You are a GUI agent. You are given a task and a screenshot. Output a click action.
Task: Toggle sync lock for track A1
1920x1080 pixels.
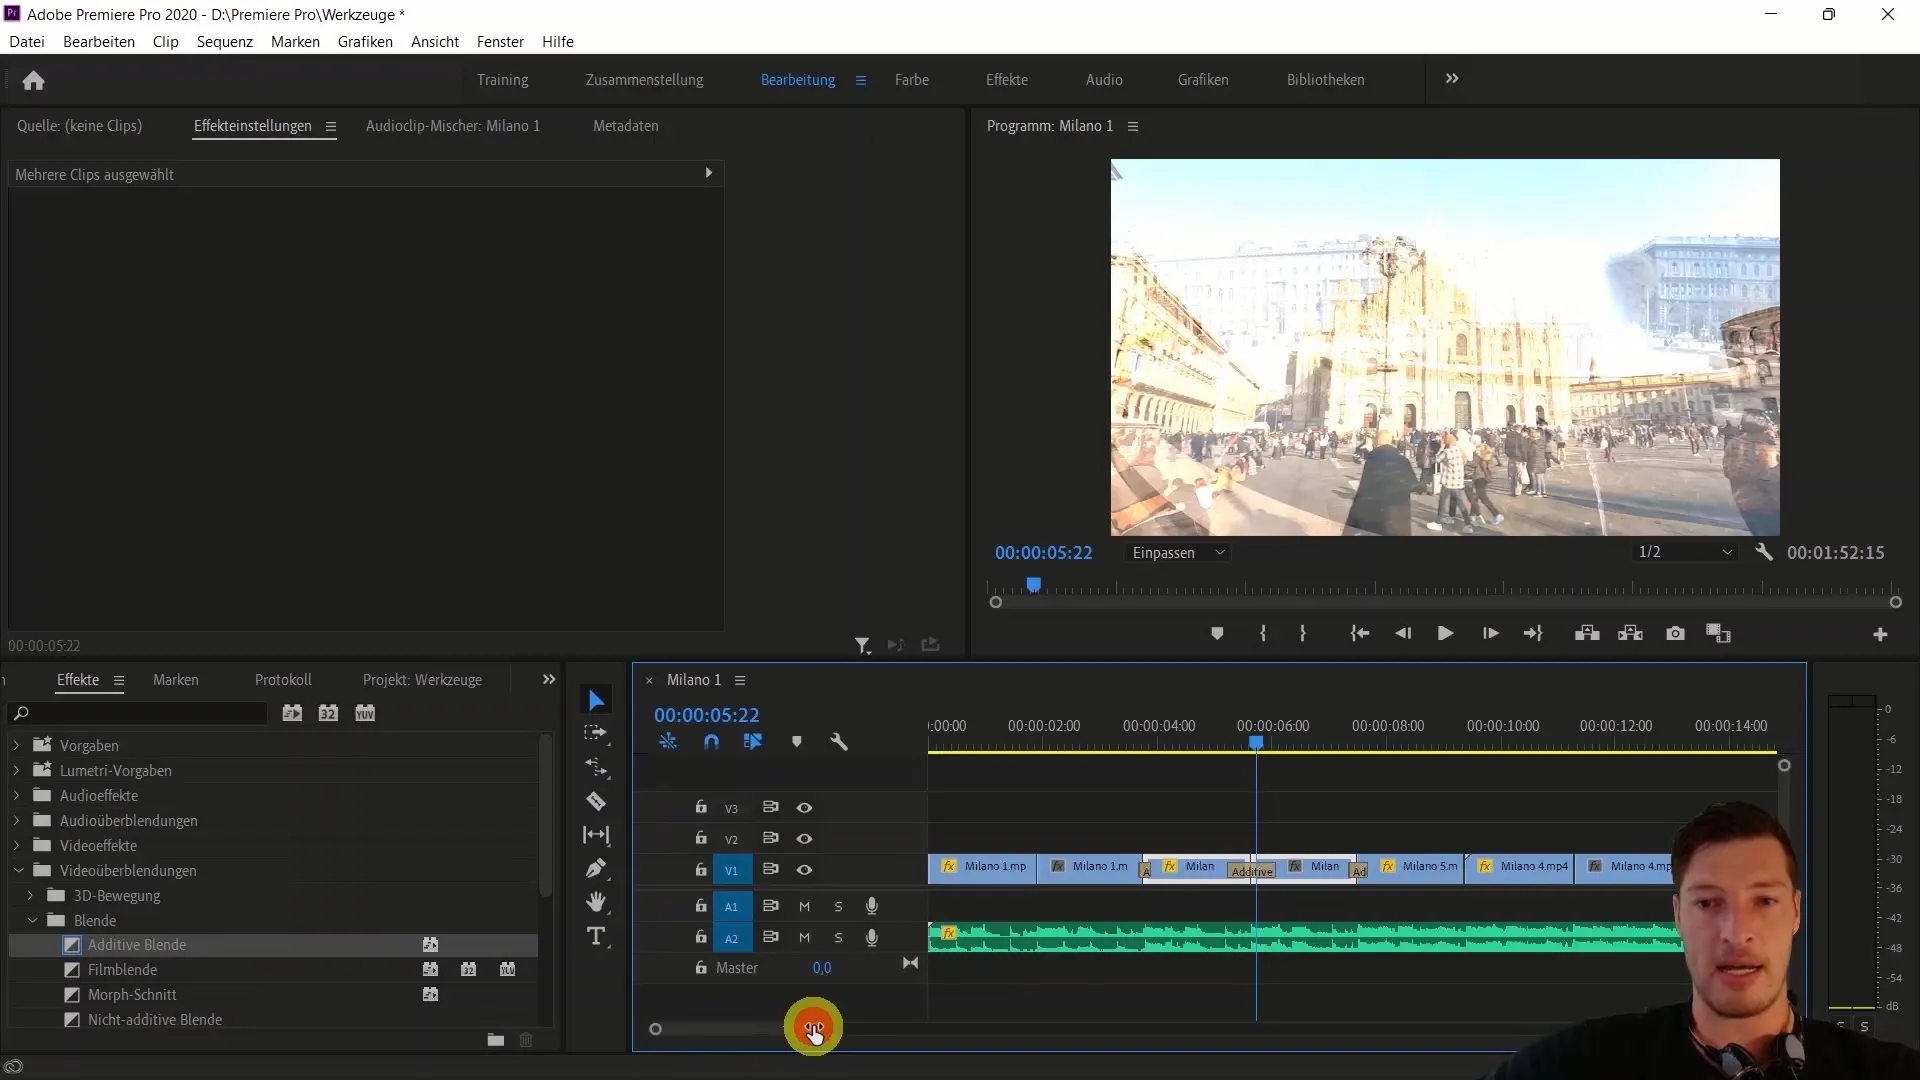point(770,907)
